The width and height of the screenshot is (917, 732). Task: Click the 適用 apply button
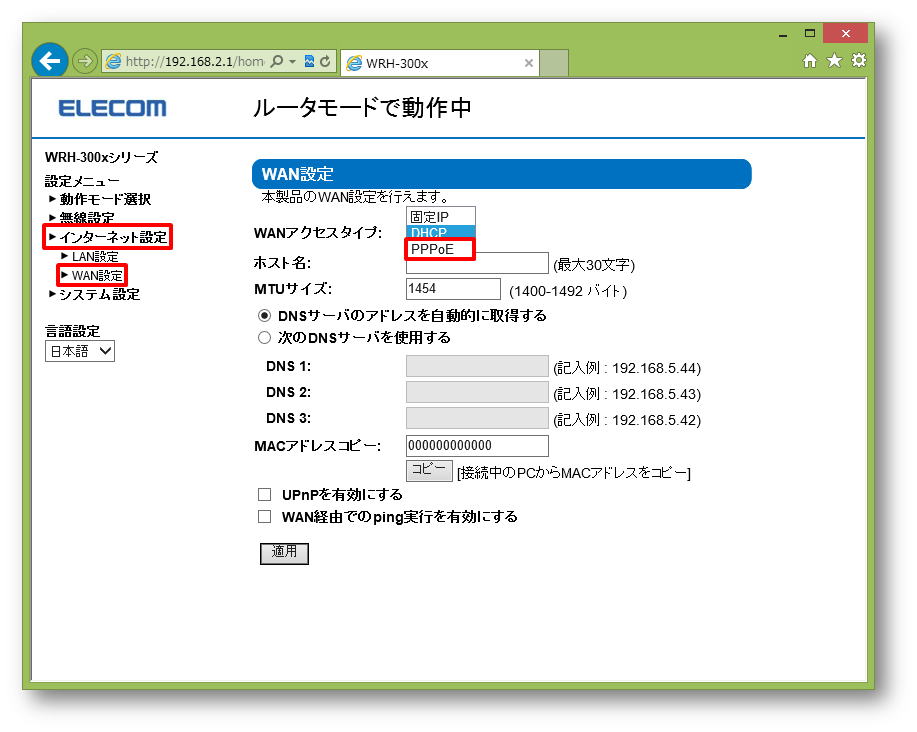coord(284,553)
